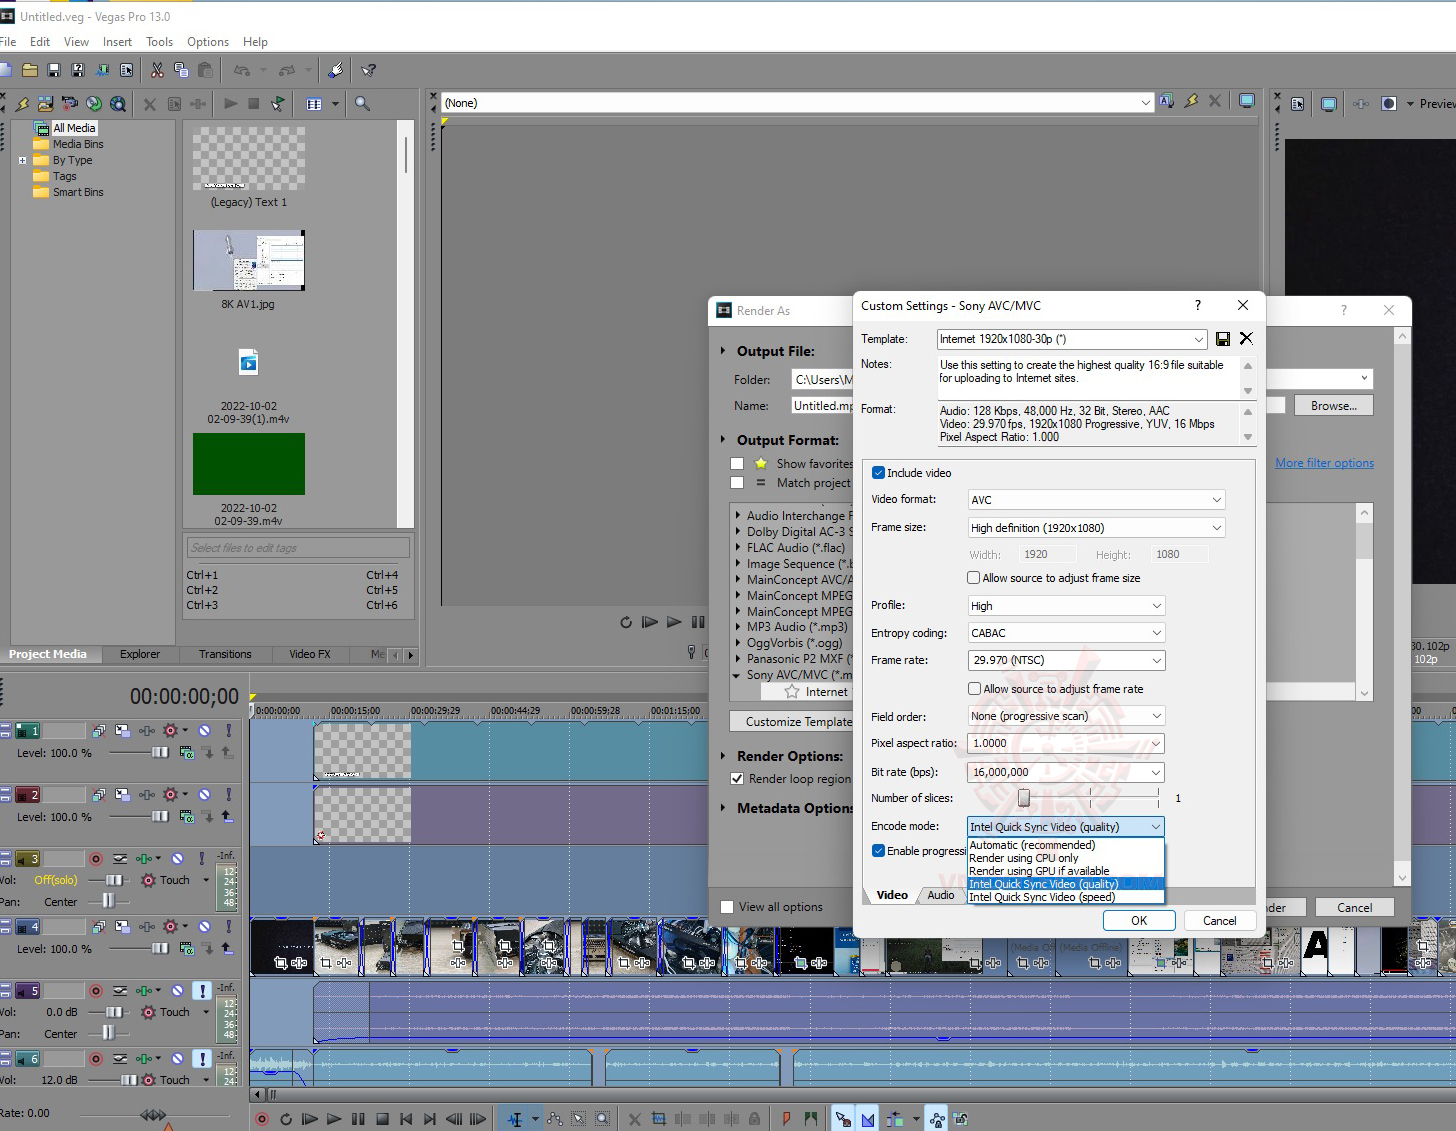The width and height of the screenshot is (1456, 1131).
Task: Mute video track 1
Action: tap(204, 731)
